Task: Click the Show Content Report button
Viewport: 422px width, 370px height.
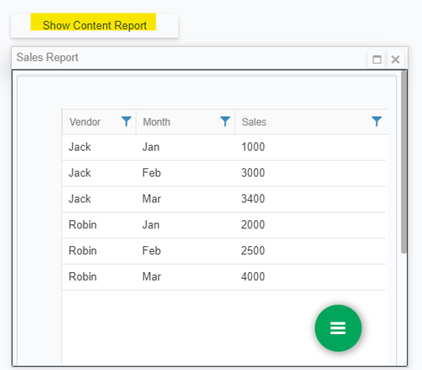Action: (x=95, y=26)
